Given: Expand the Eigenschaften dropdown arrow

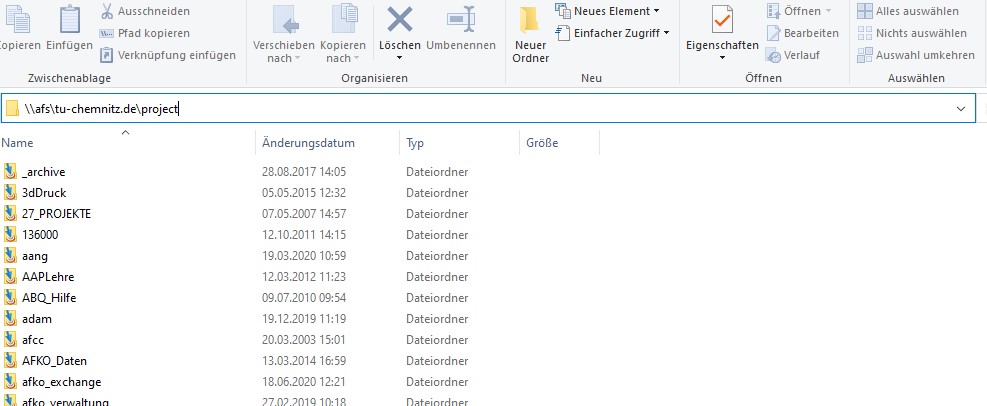Looking at the screenshot, I should point(722,59).
